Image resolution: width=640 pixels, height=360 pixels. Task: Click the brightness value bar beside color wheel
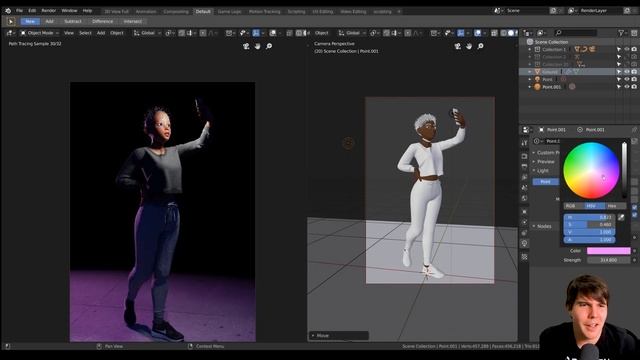[624, 170]
